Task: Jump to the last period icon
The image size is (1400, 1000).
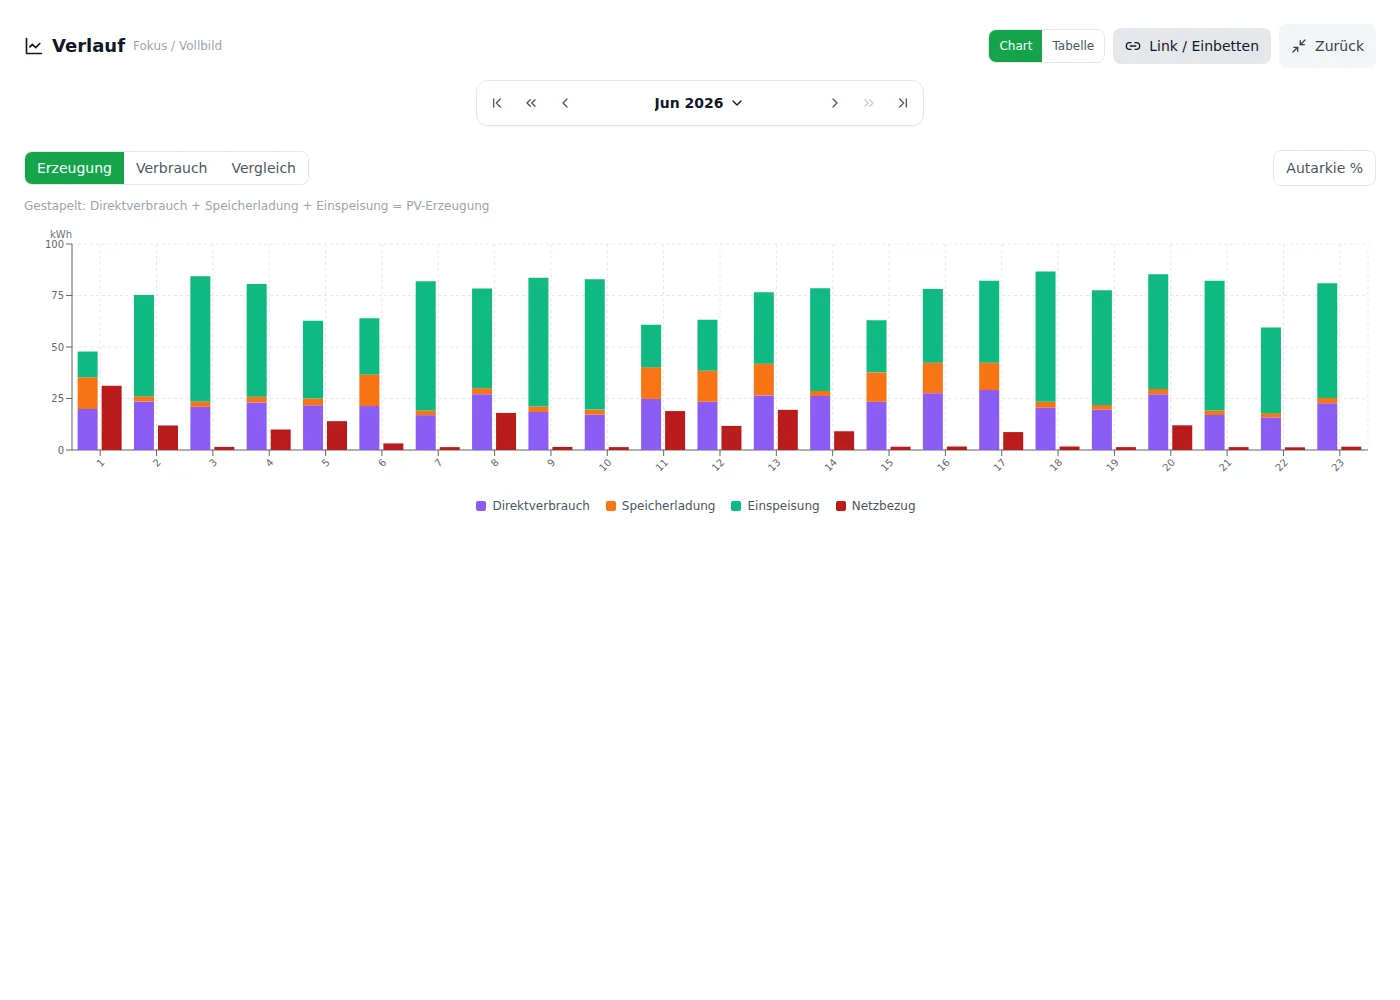Action: 903,103
